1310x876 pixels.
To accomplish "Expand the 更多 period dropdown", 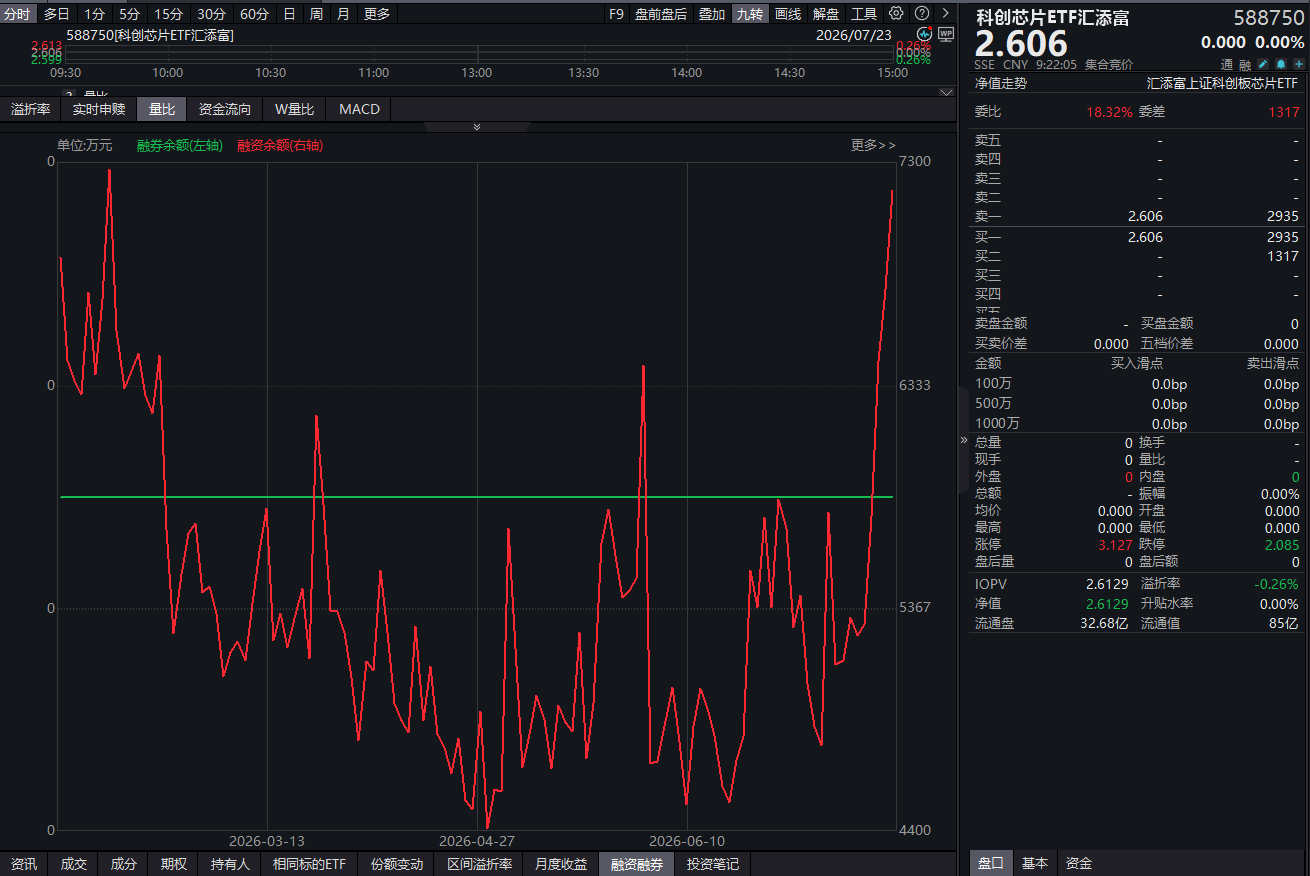I will tap(377, 13).
